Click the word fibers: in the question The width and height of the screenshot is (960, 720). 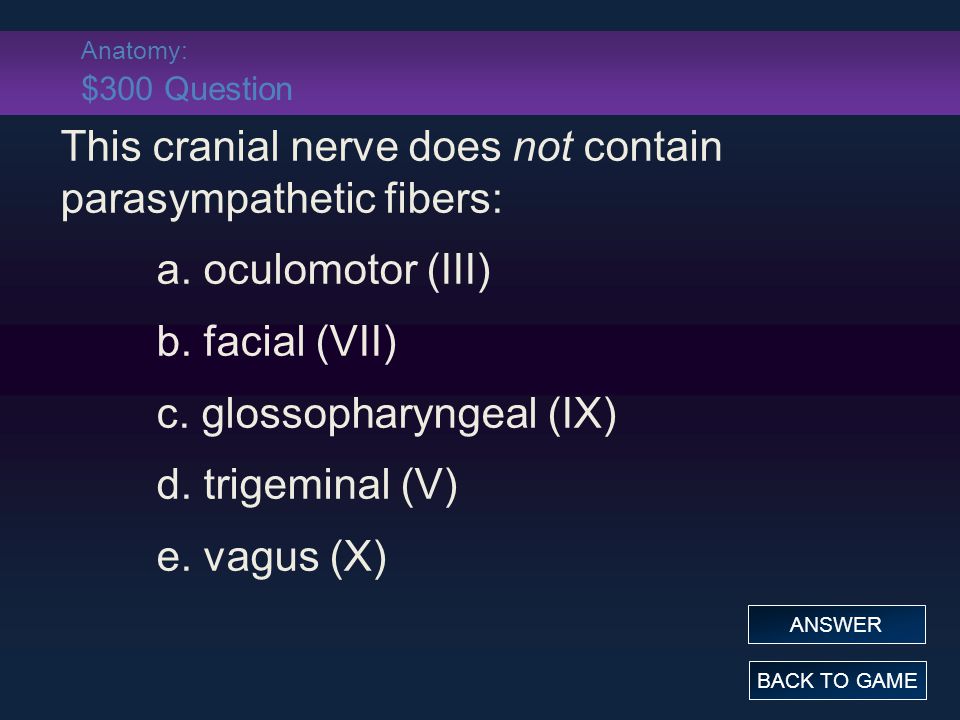(443, 198)
